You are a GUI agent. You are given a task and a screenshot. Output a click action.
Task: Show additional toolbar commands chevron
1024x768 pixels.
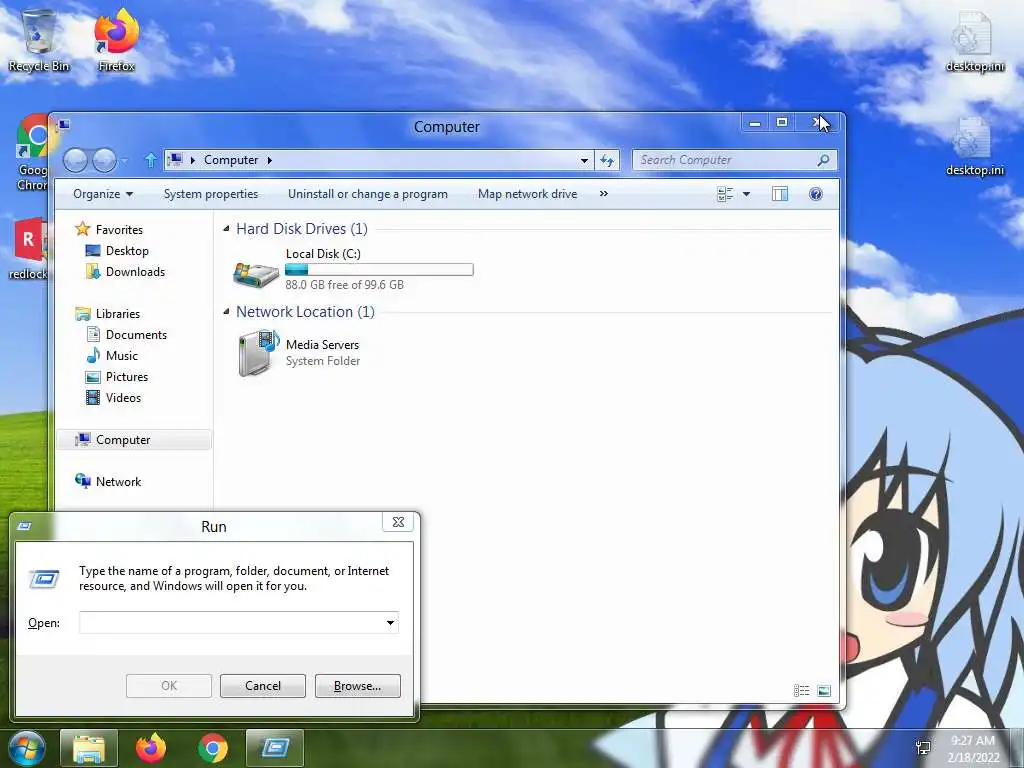coord(603,194)
